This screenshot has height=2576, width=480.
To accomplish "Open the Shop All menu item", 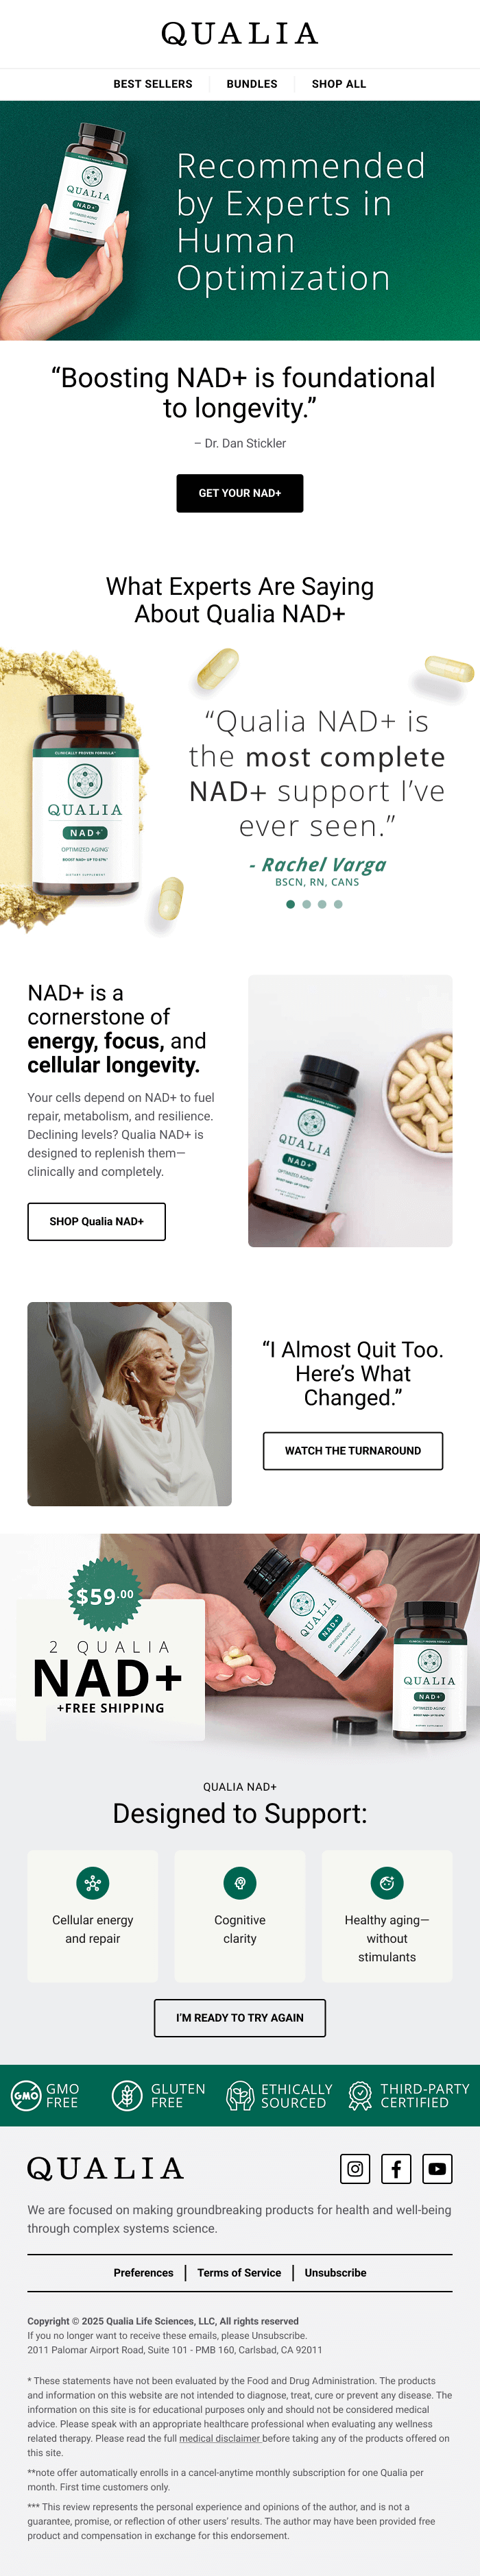I will [339, 84].
